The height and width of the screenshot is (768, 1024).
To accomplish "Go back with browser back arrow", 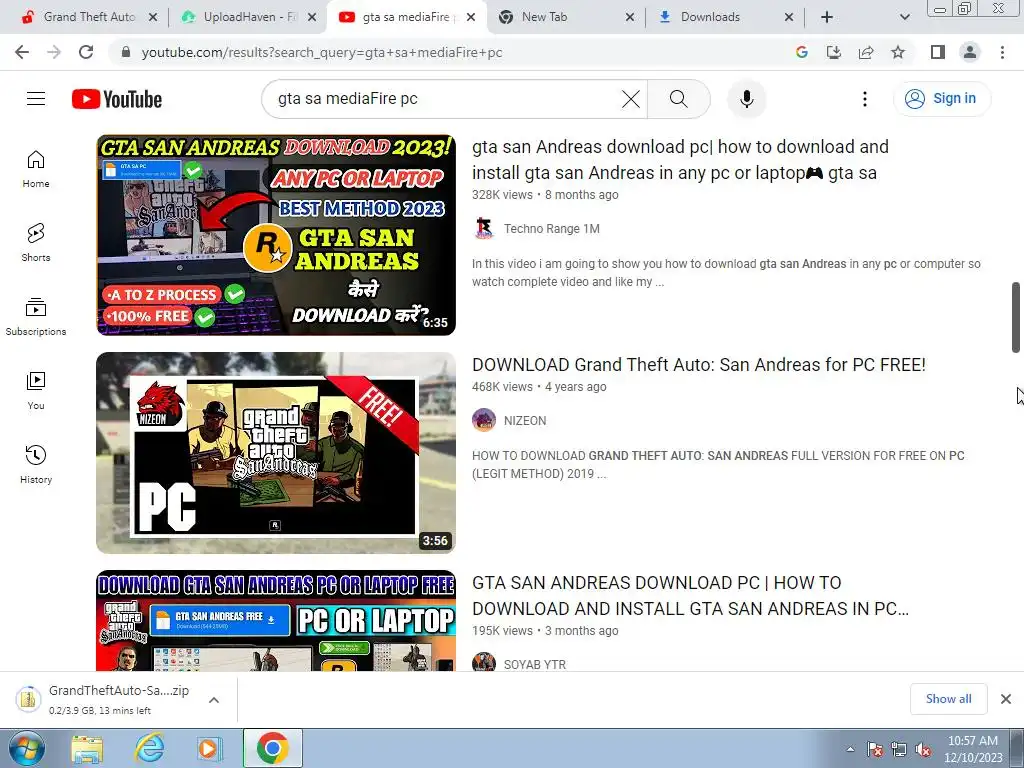I will 22,52.
